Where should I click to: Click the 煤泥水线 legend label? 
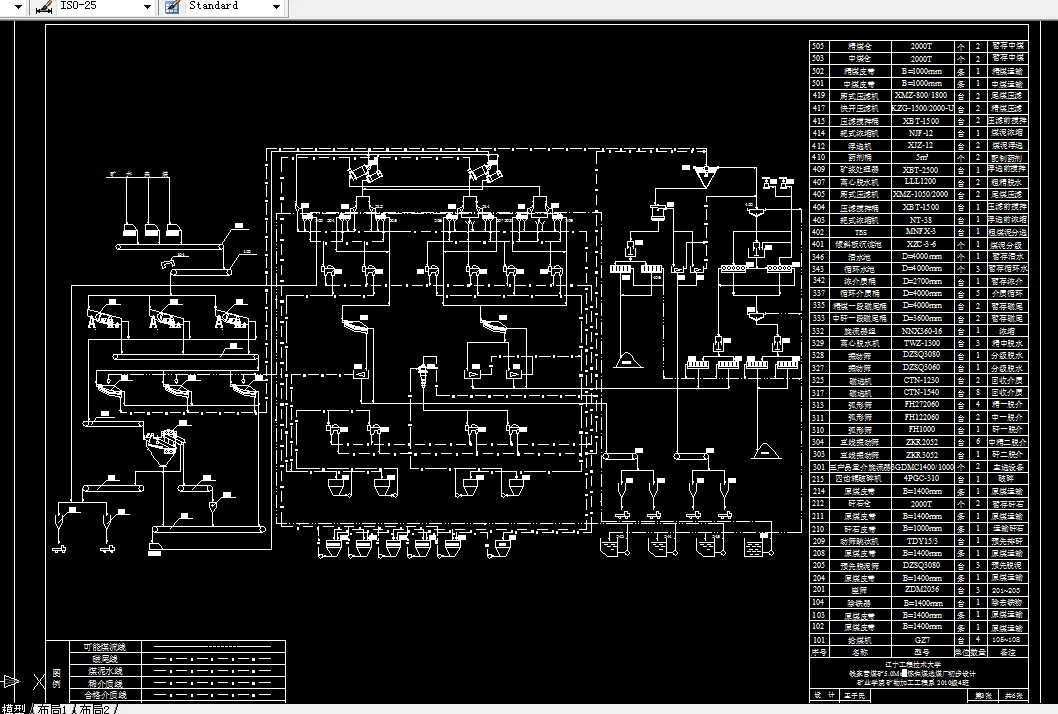pyautogui.click(x=105, y=671)
